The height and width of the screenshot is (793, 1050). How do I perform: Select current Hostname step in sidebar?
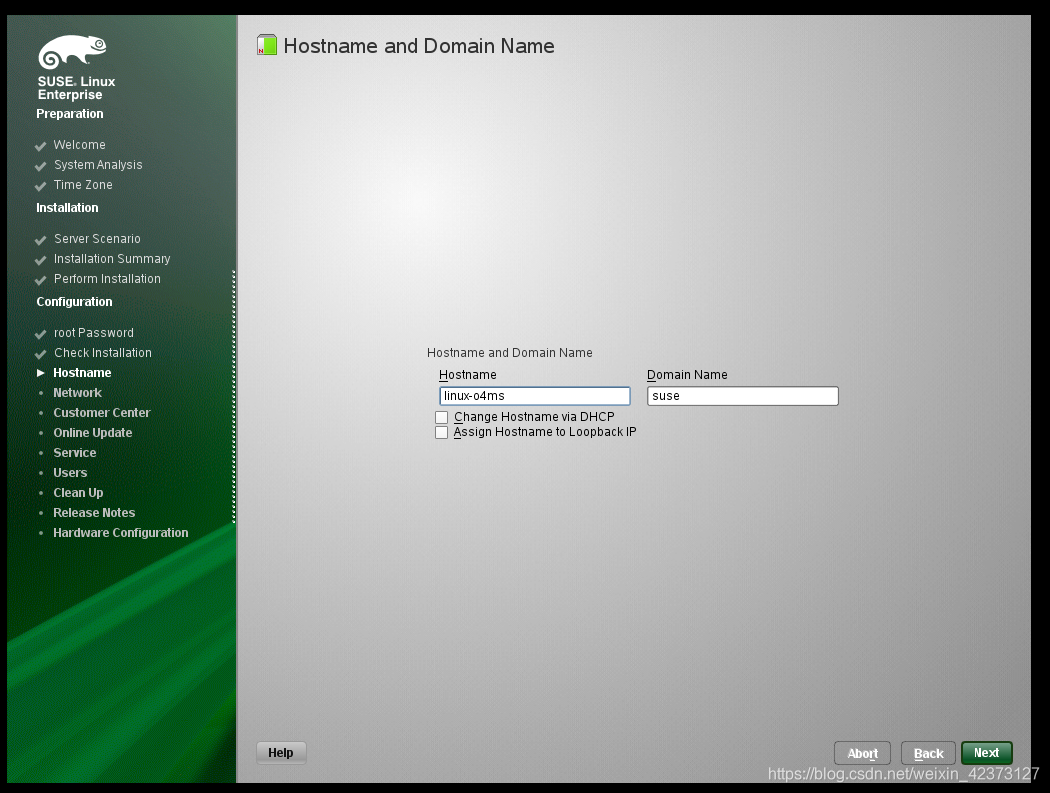coord(82,373)
